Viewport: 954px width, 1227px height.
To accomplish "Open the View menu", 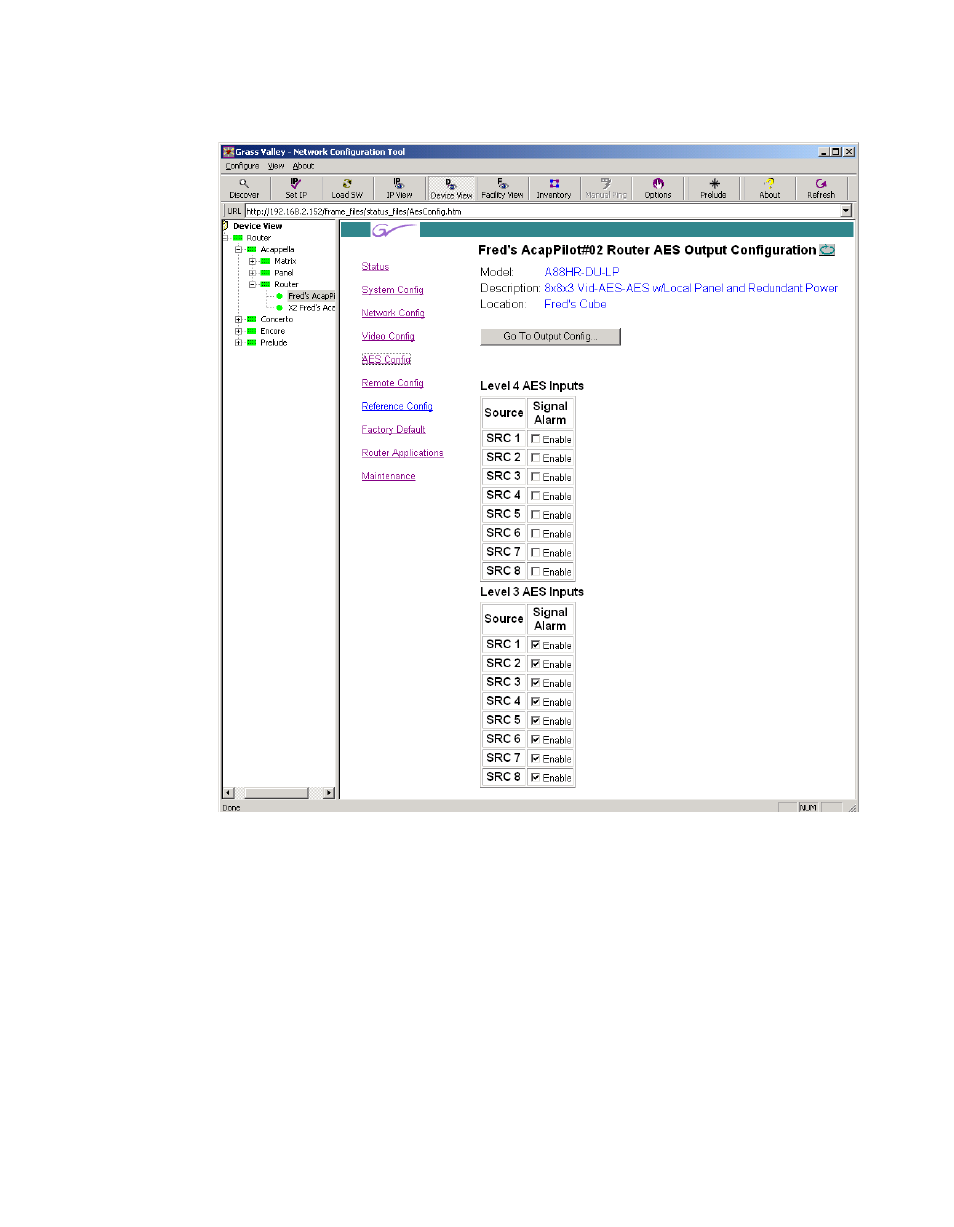I will click(x=276, y=166).
